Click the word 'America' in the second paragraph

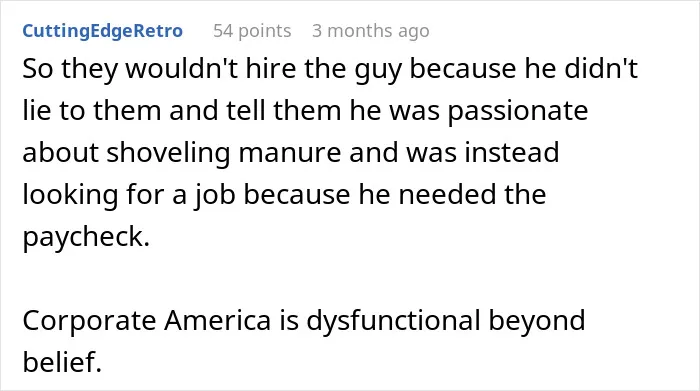point(217,320)
